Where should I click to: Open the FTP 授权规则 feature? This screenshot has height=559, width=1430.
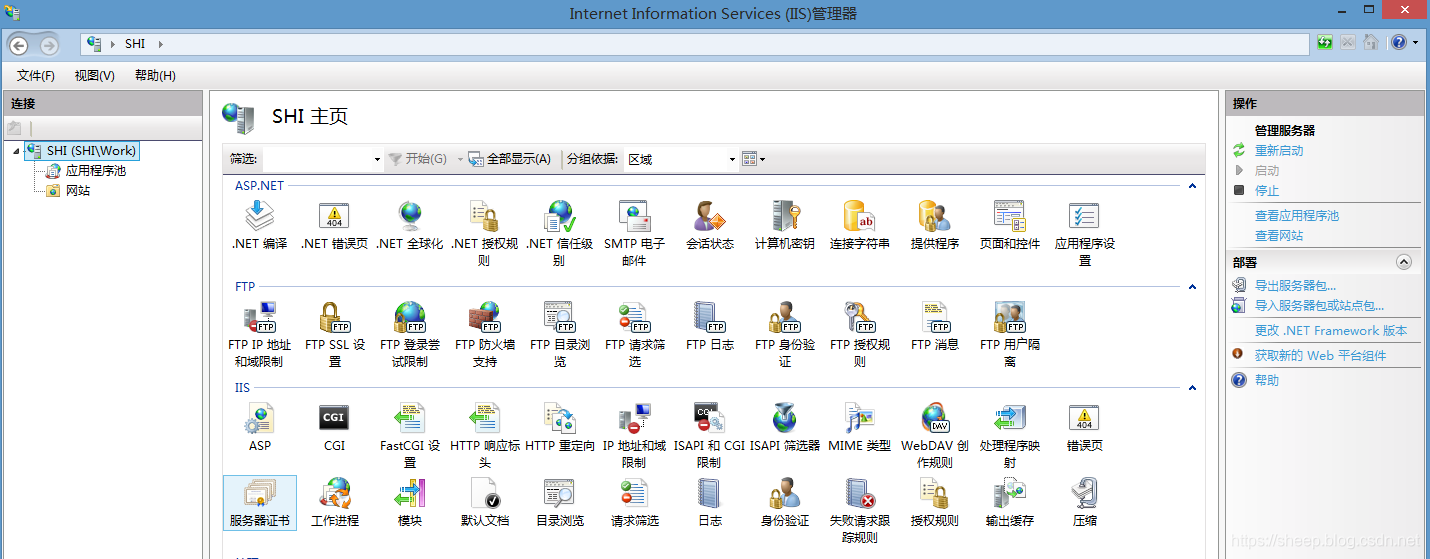(860, 334)
